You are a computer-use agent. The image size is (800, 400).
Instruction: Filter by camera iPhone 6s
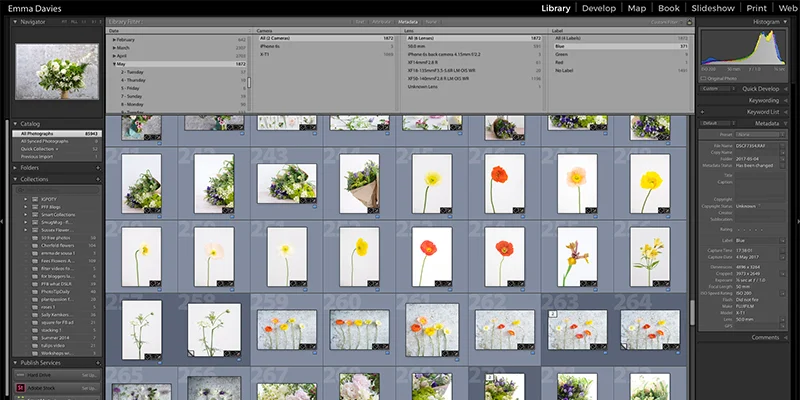point(326,46)
